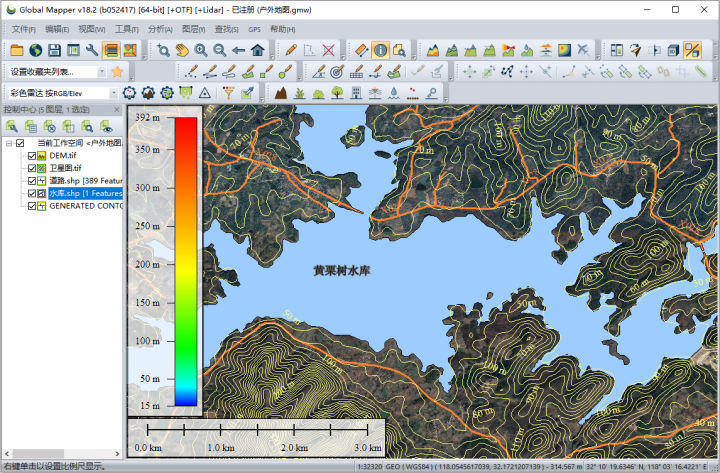
Task: Toggle the 卫星图.tif layer checkbox
Action: click(x=32, y=168)
